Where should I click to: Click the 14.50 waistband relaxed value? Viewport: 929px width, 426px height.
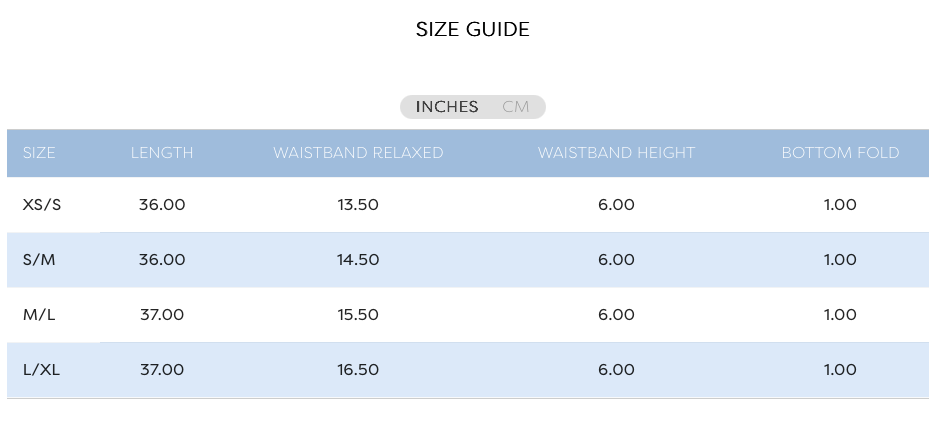pyautogui.click(x=358, y=260)
